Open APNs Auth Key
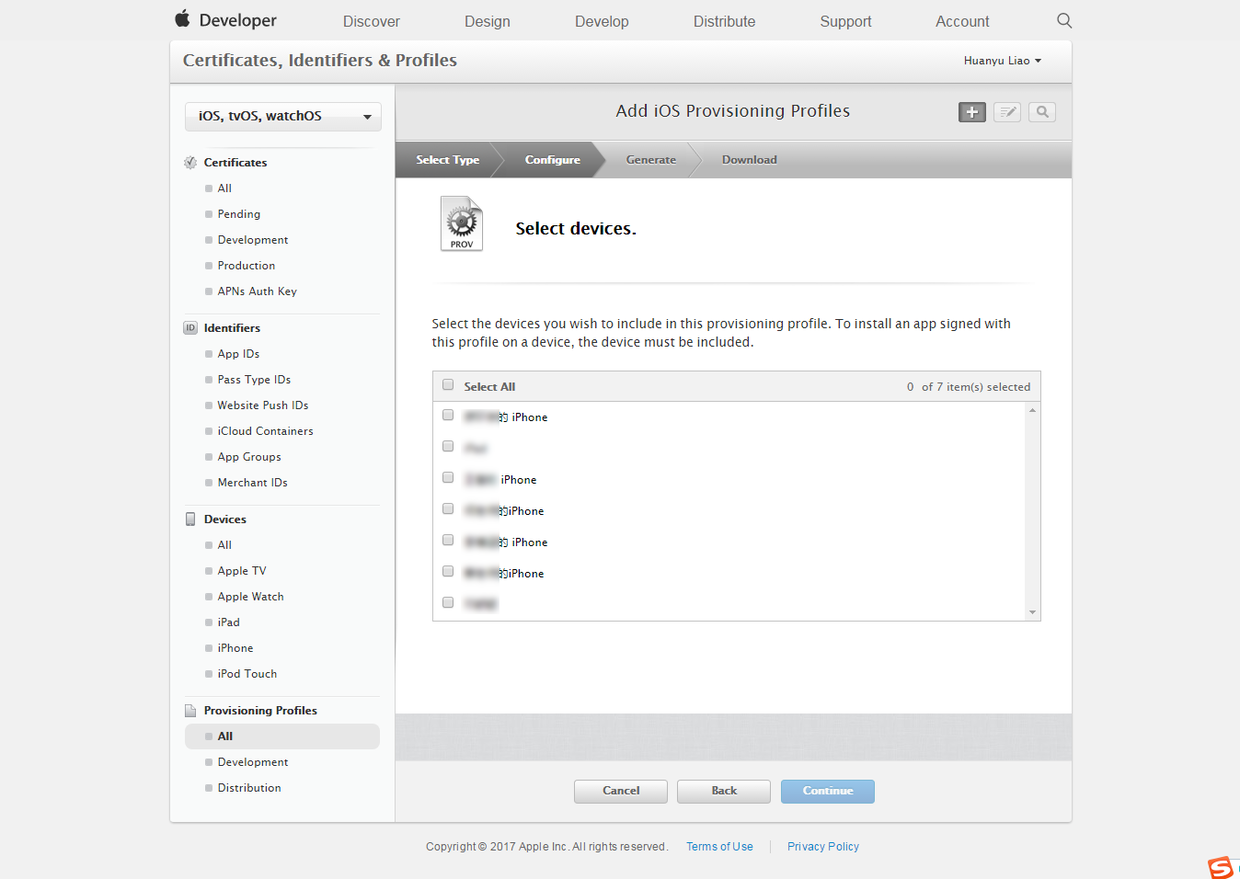1240x879 pixels. (257, 292)
